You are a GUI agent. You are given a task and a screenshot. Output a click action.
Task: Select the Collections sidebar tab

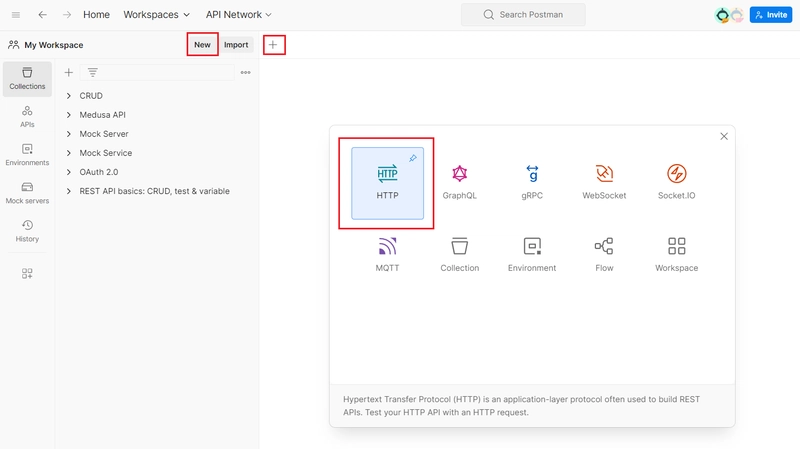click(x=27, y=79)
